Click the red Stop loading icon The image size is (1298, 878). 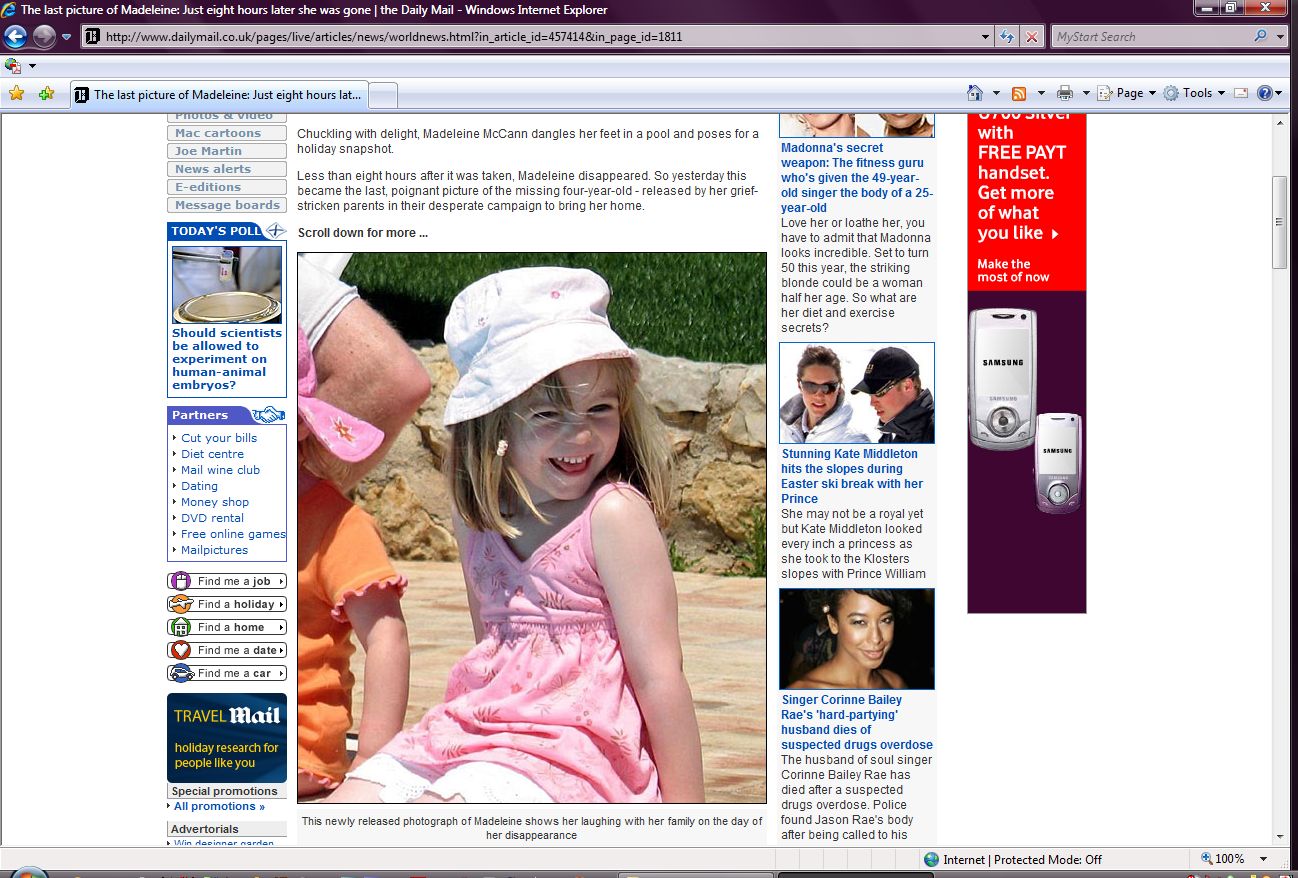coord(1032,37)
